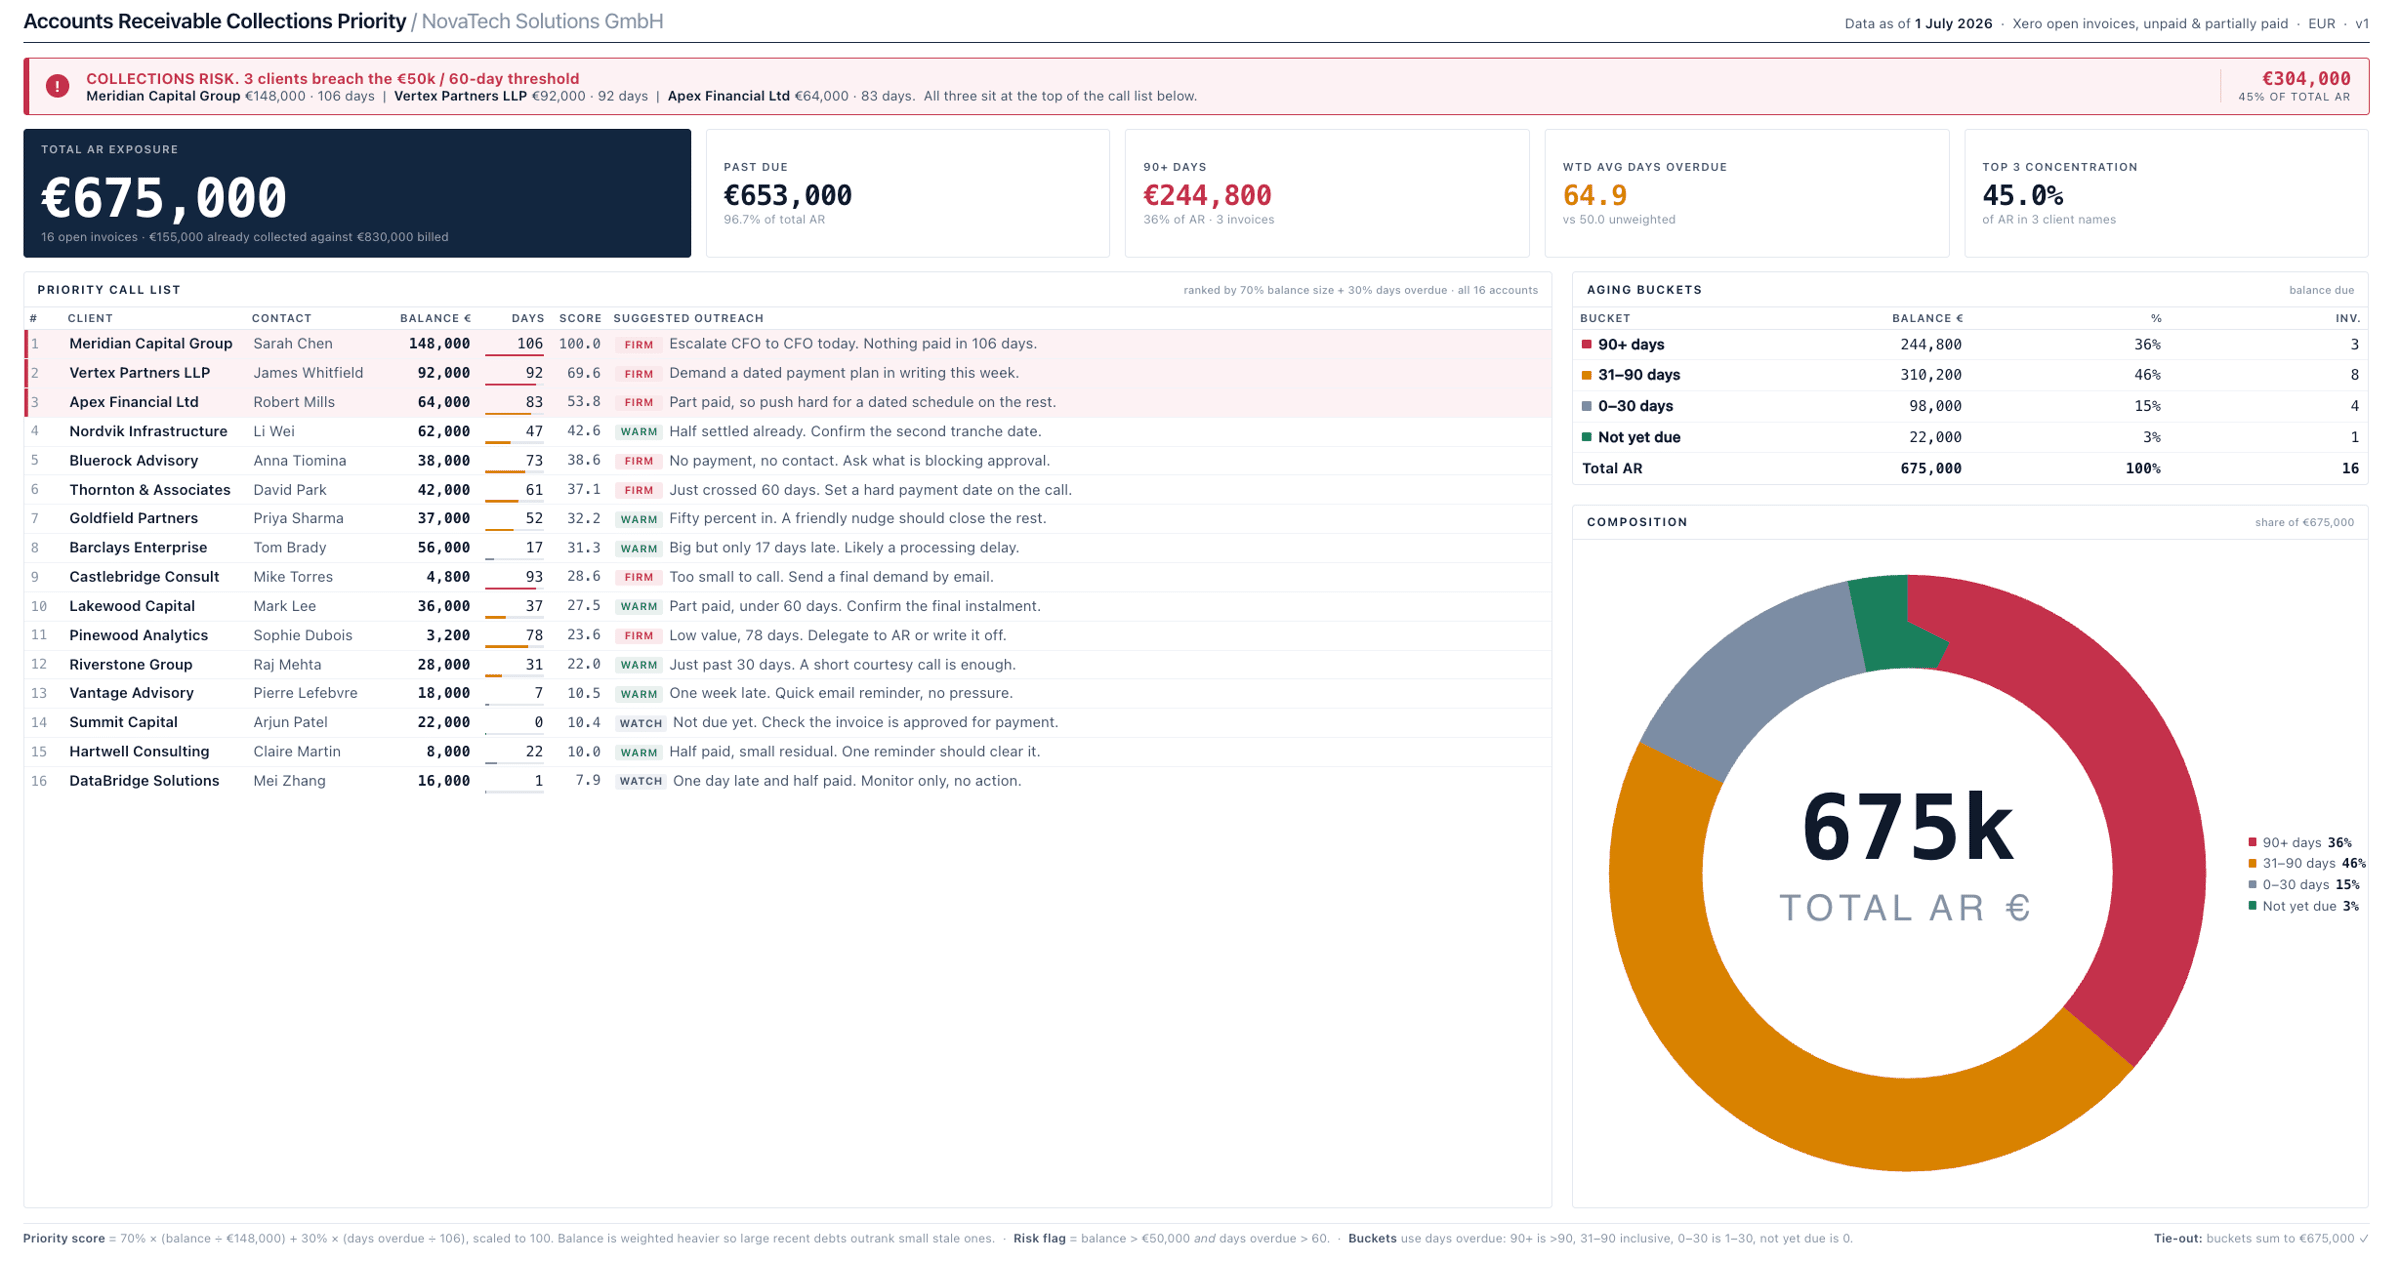Screen dimensions: 2400x1262
Task: Click the Tie-out note in the footer
Action: point(2262,1239)
